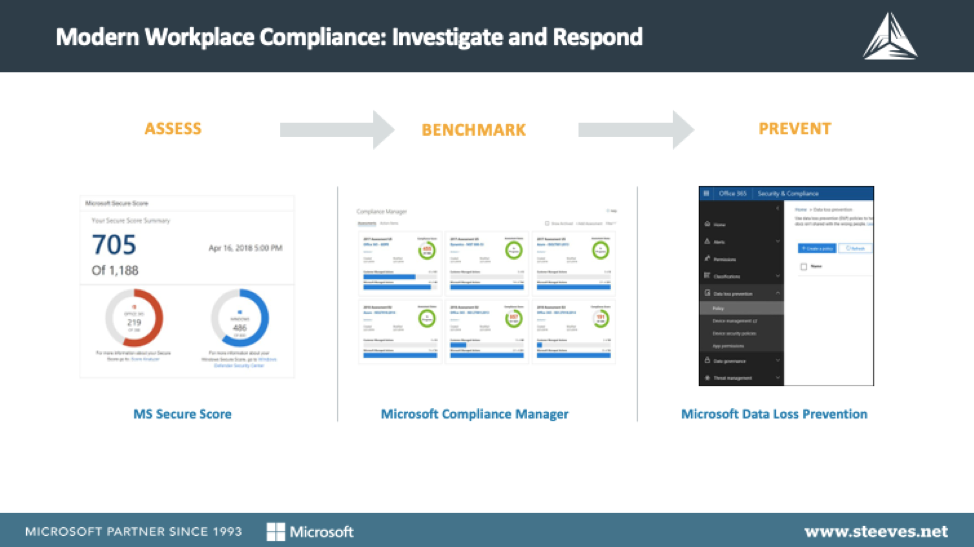Click the Windows blue donut chart
974x547 pixels.
[240, 318]
